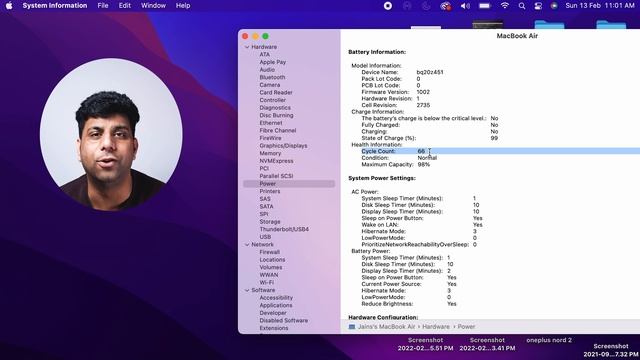
Task: Select NVMExpress in the sidebar
Action: click(276, 161)
